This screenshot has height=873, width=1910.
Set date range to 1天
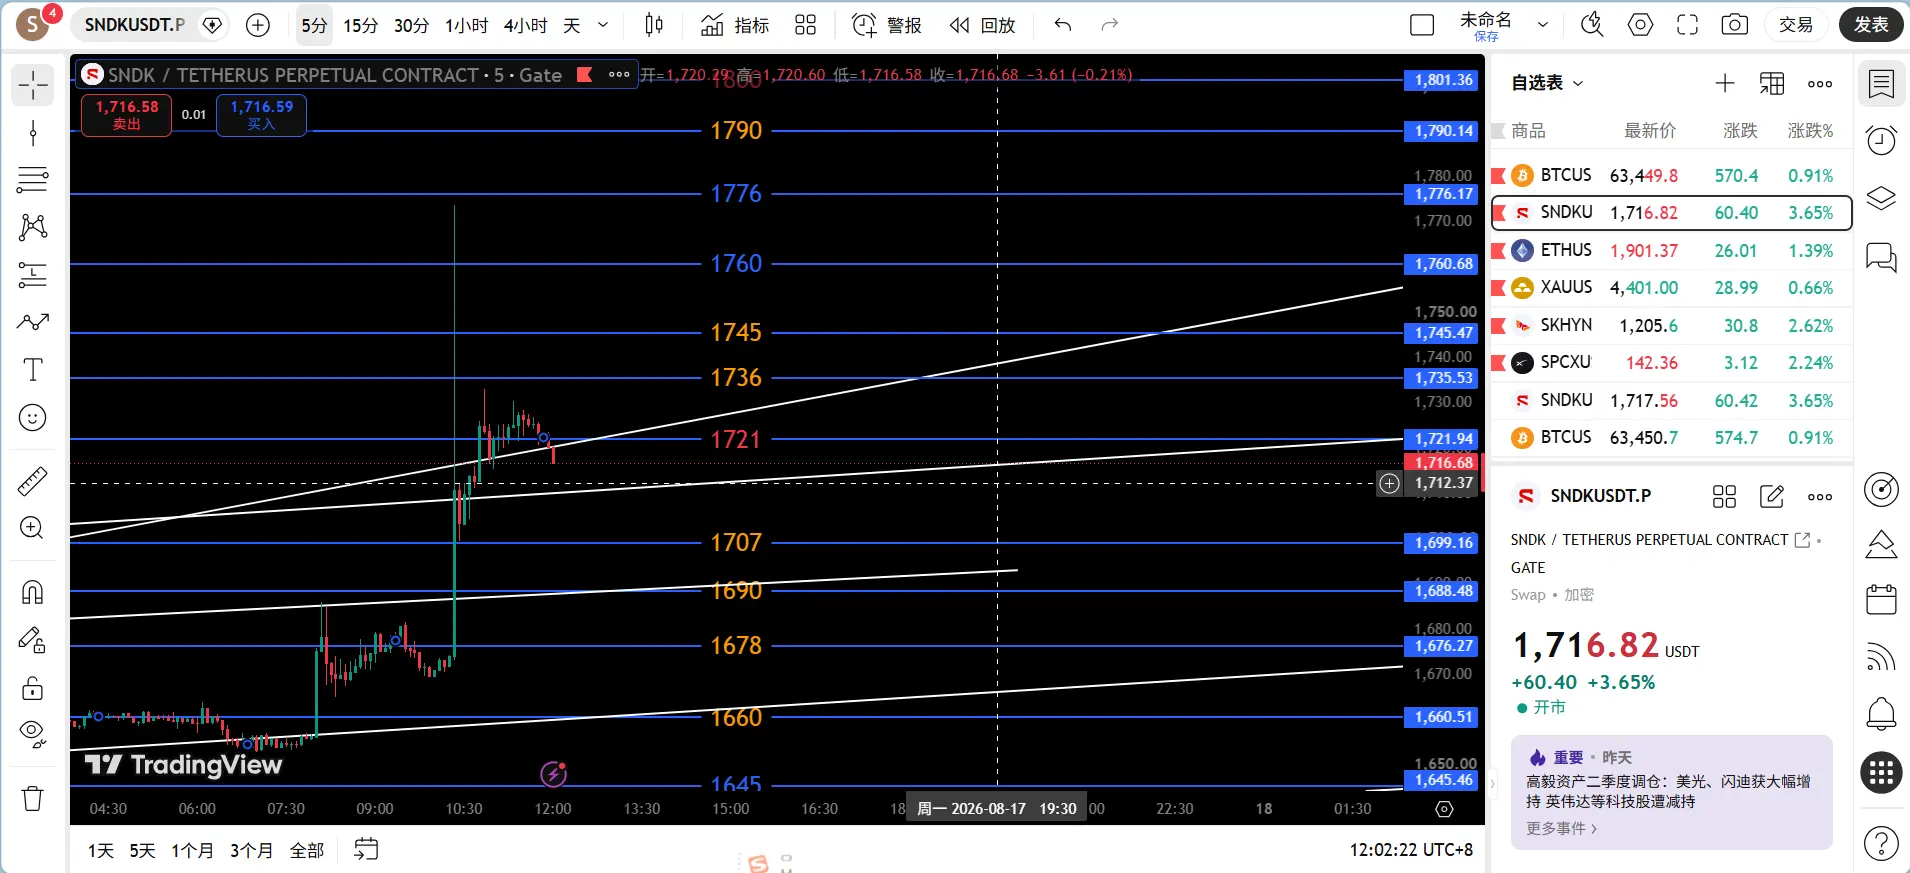click(x=101, y=850)
